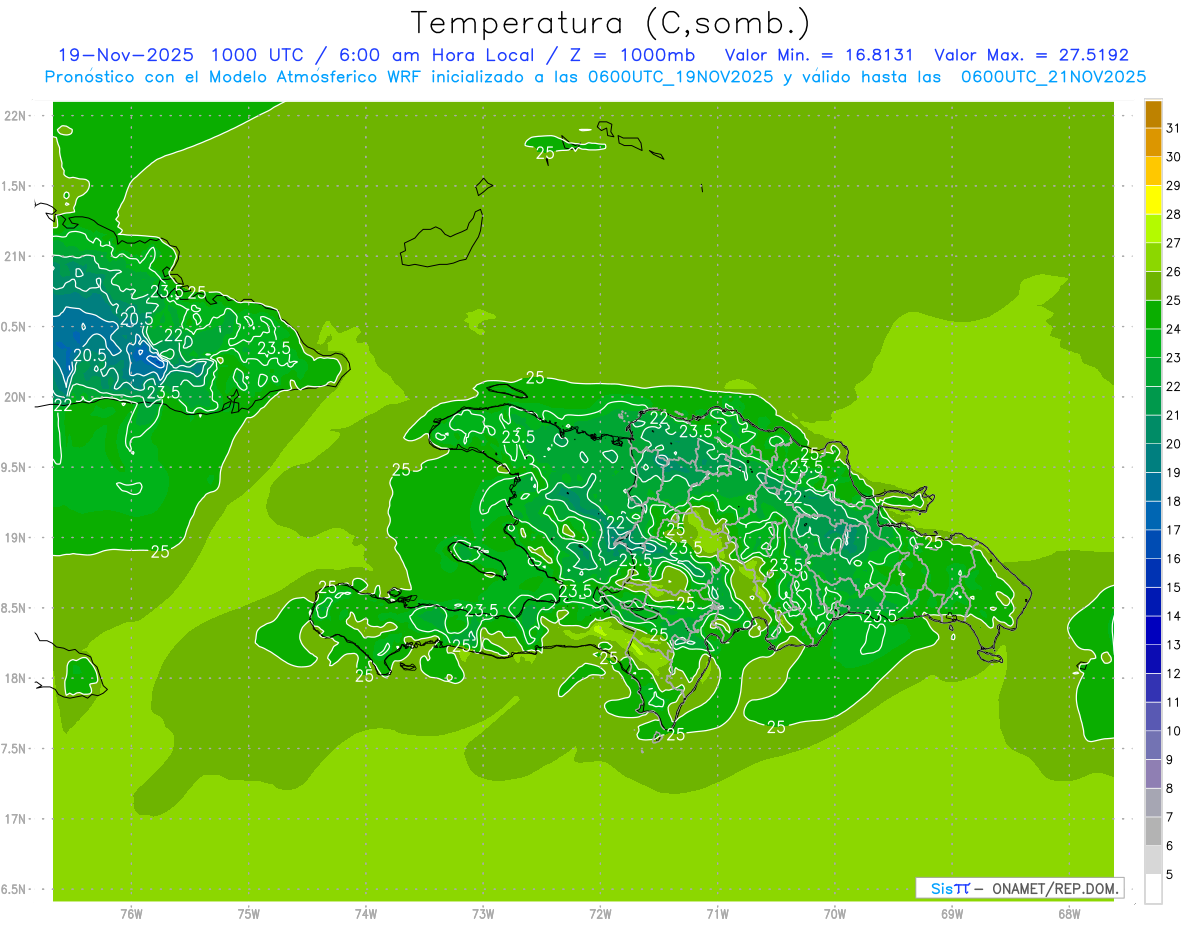
Task: Click the "75W" longitude axis label
Action: [249, 914]
